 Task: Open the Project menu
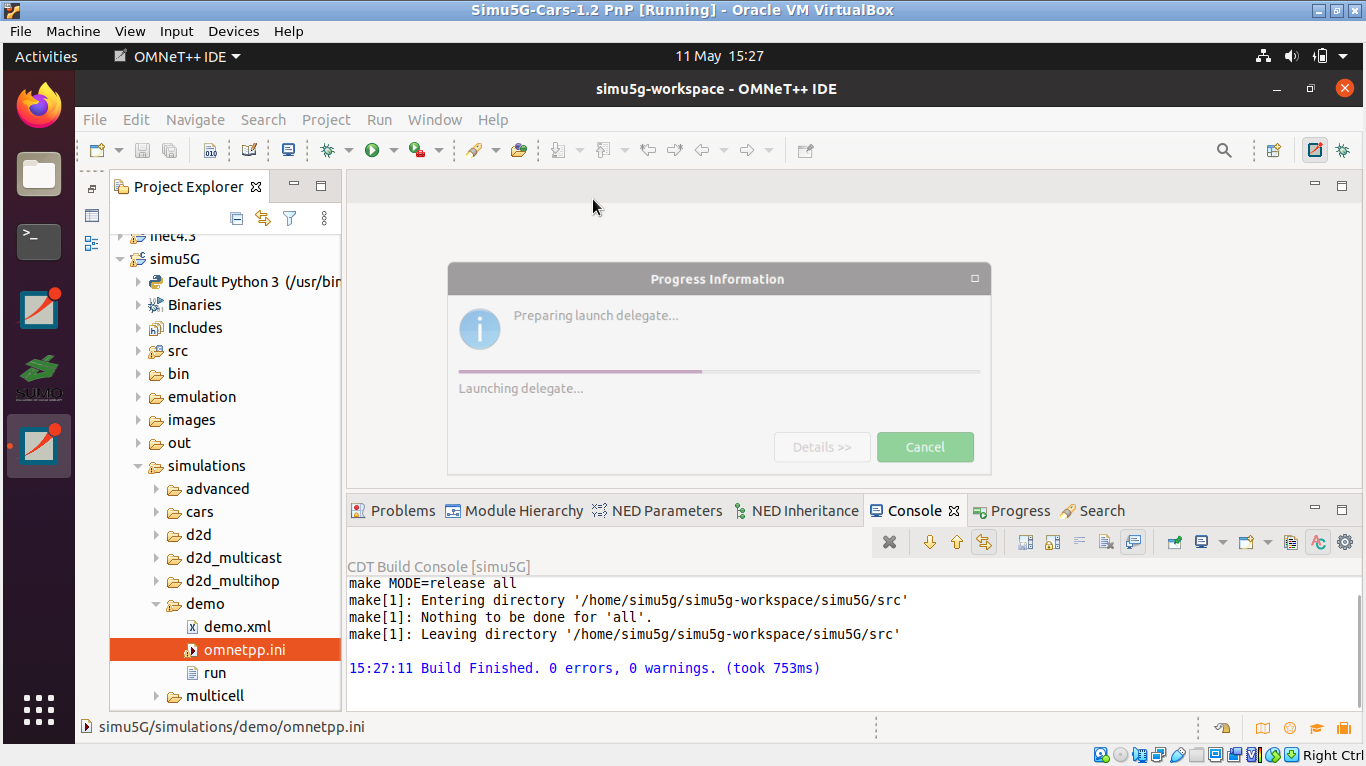pyautogui.click(x=326, y=120)
